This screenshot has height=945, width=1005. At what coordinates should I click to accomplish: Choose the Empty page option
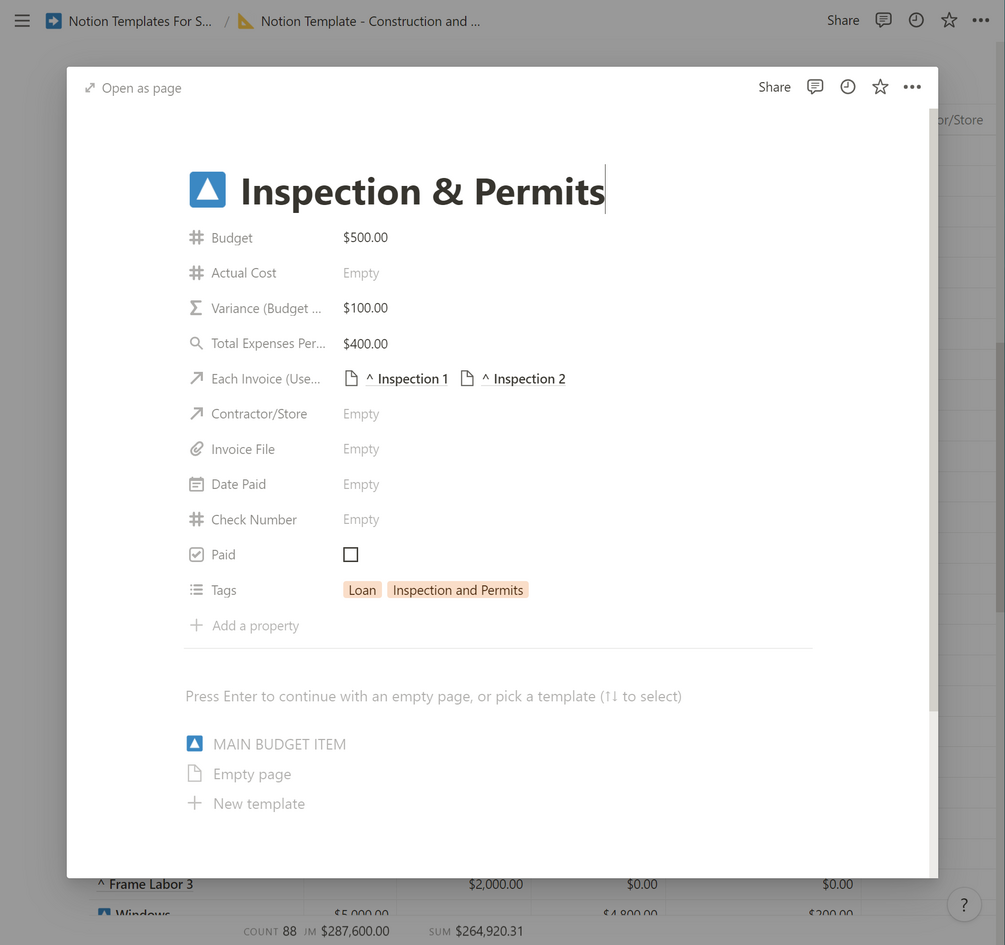(252, 774)
